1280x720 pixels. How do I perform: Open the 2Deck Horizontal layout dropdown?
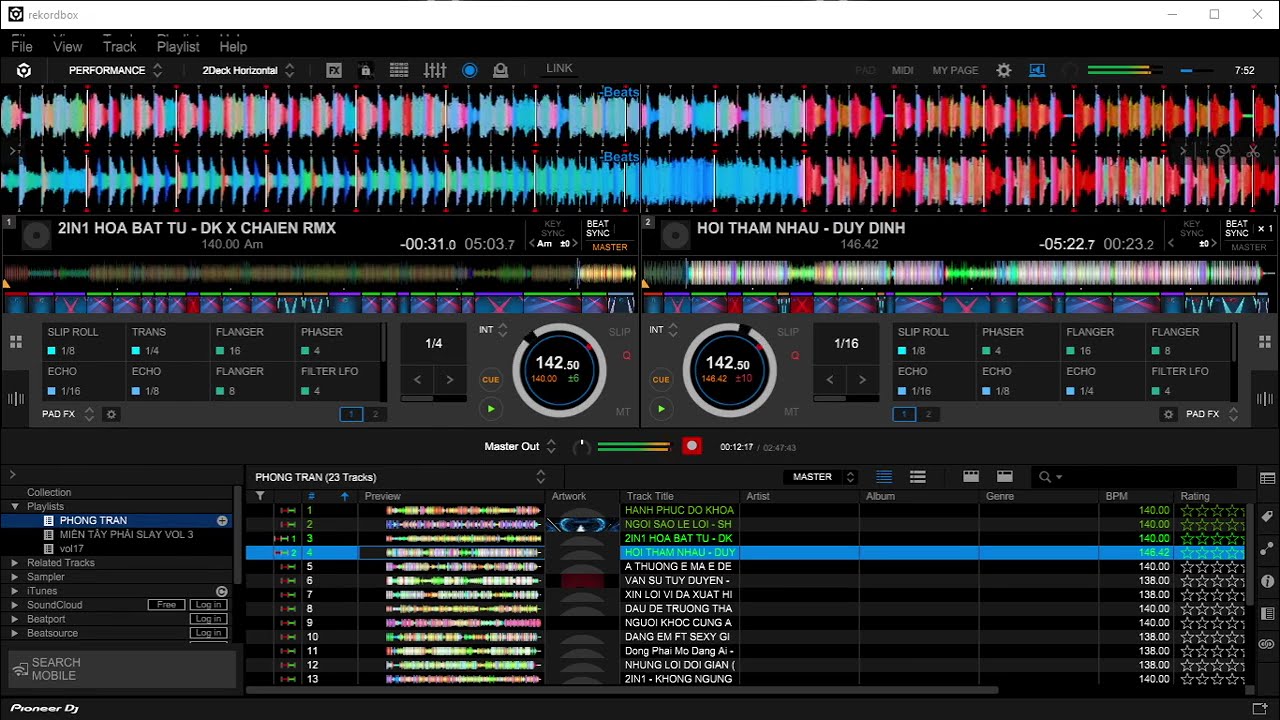(248, 70)
